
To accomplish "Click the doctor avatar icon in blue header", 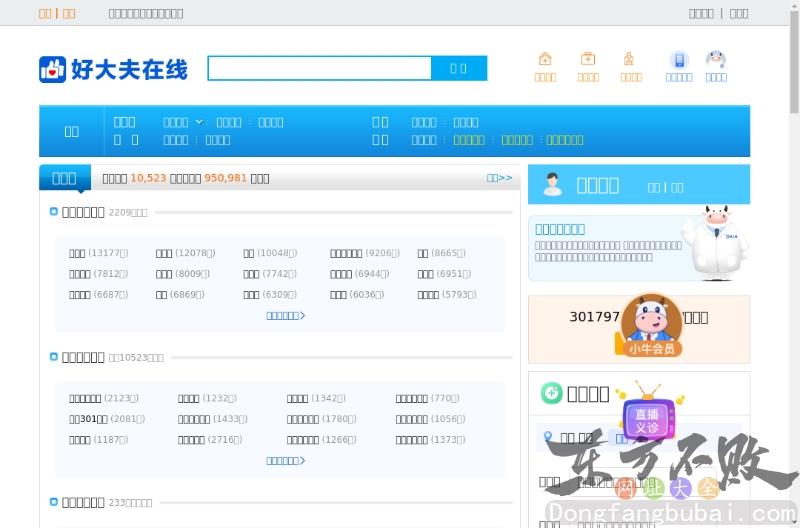I will click(552, 185).
